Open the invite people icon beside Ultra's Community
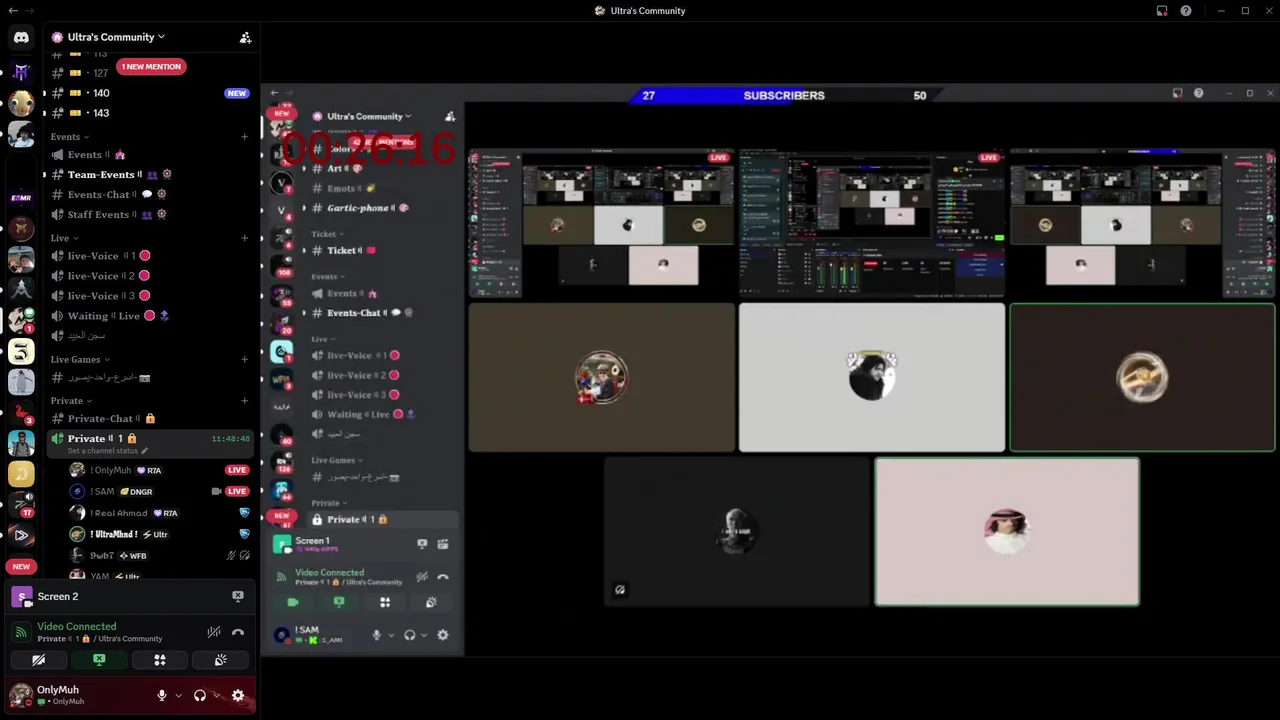Screen dimensions: 1280x720 tap(245, 37)
